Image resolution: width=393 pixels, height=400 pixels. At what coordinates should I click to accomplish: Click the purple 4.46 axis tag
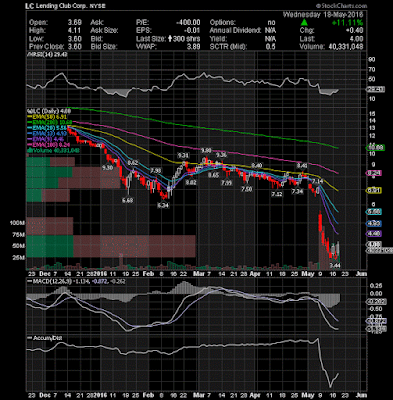point(374,234)
